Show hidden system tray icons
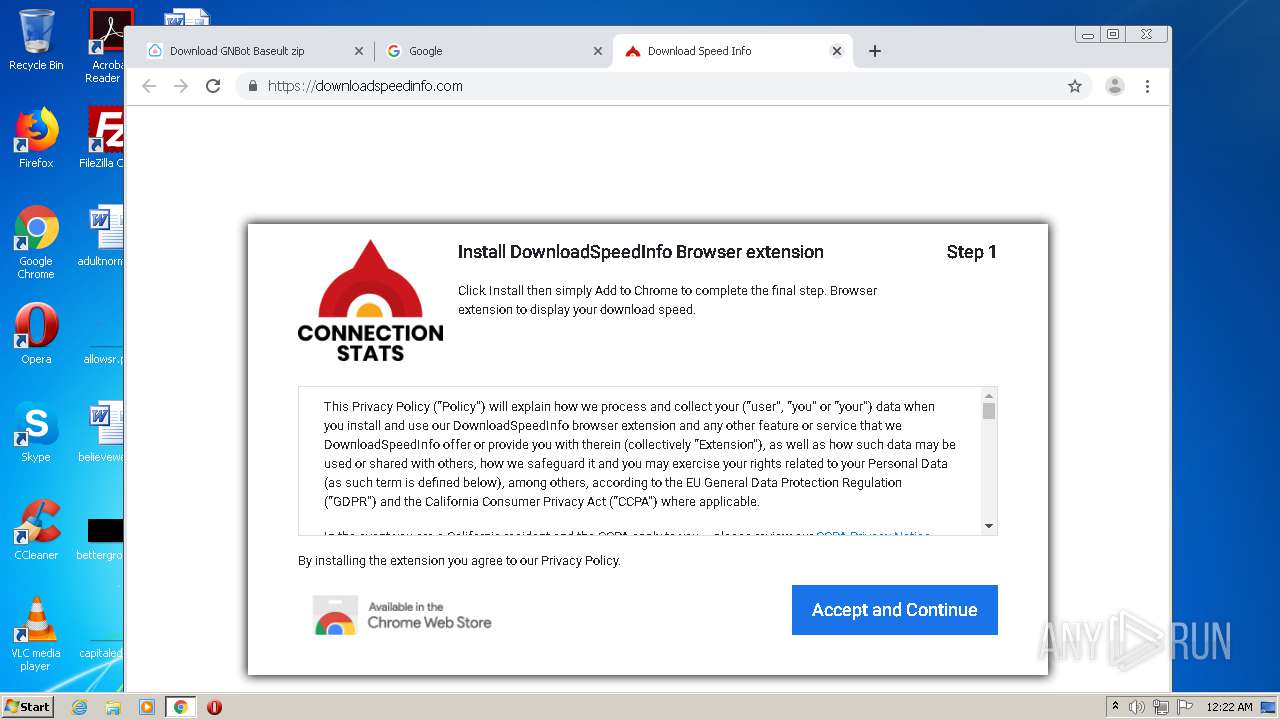This screenshot has height=720, width=1280. 1115,707
